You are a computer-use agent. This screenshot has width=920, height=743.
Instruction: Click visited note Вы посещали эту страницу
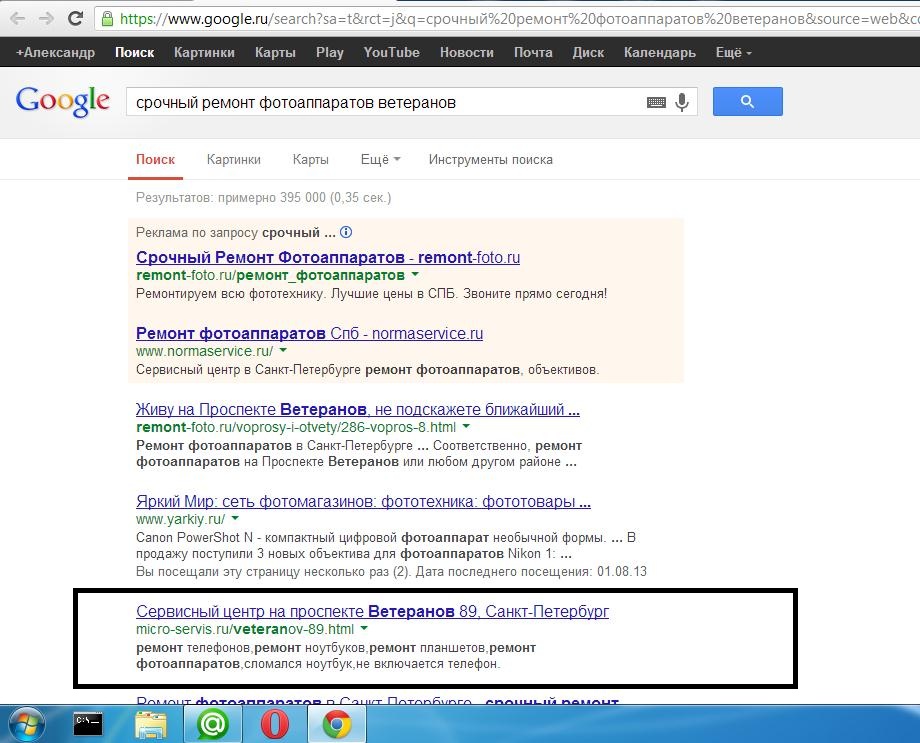pyautogui.click(x=391, y=572)
